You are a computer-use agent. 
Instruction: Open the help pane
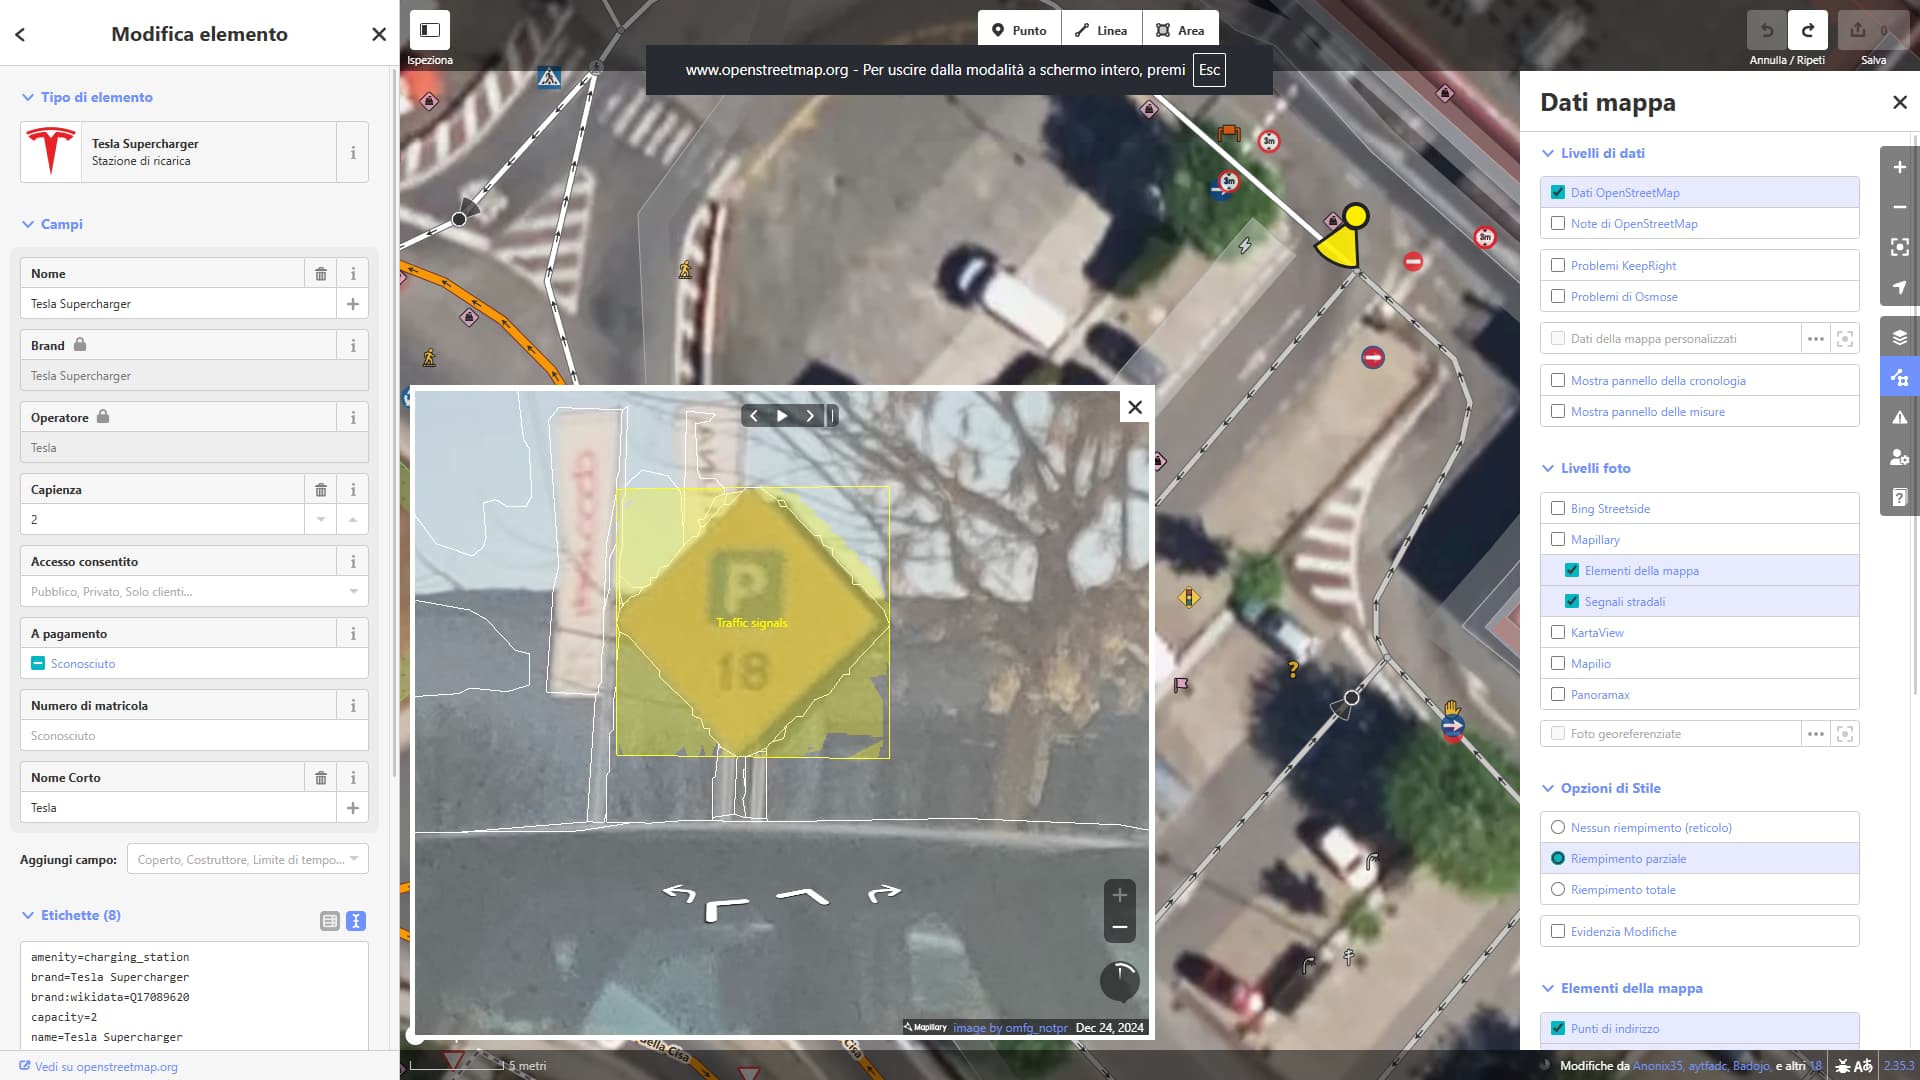[1900, 497]
